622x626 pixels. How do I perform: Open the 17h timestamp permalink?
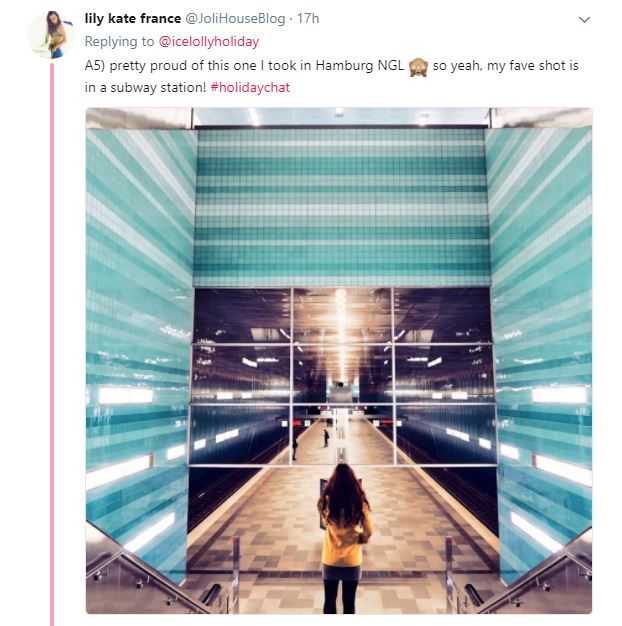(308, 18)
